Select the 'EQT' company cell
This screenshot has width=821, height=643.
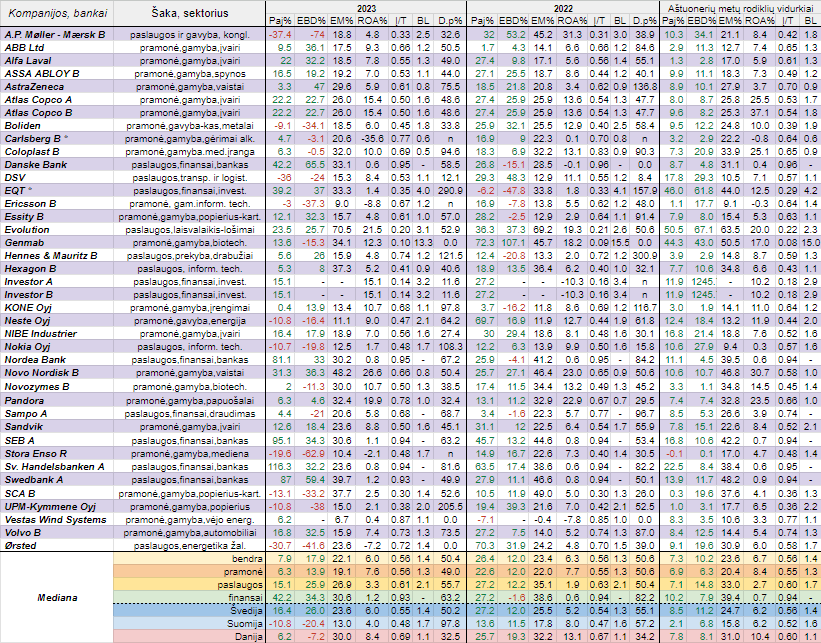(57, 191)
